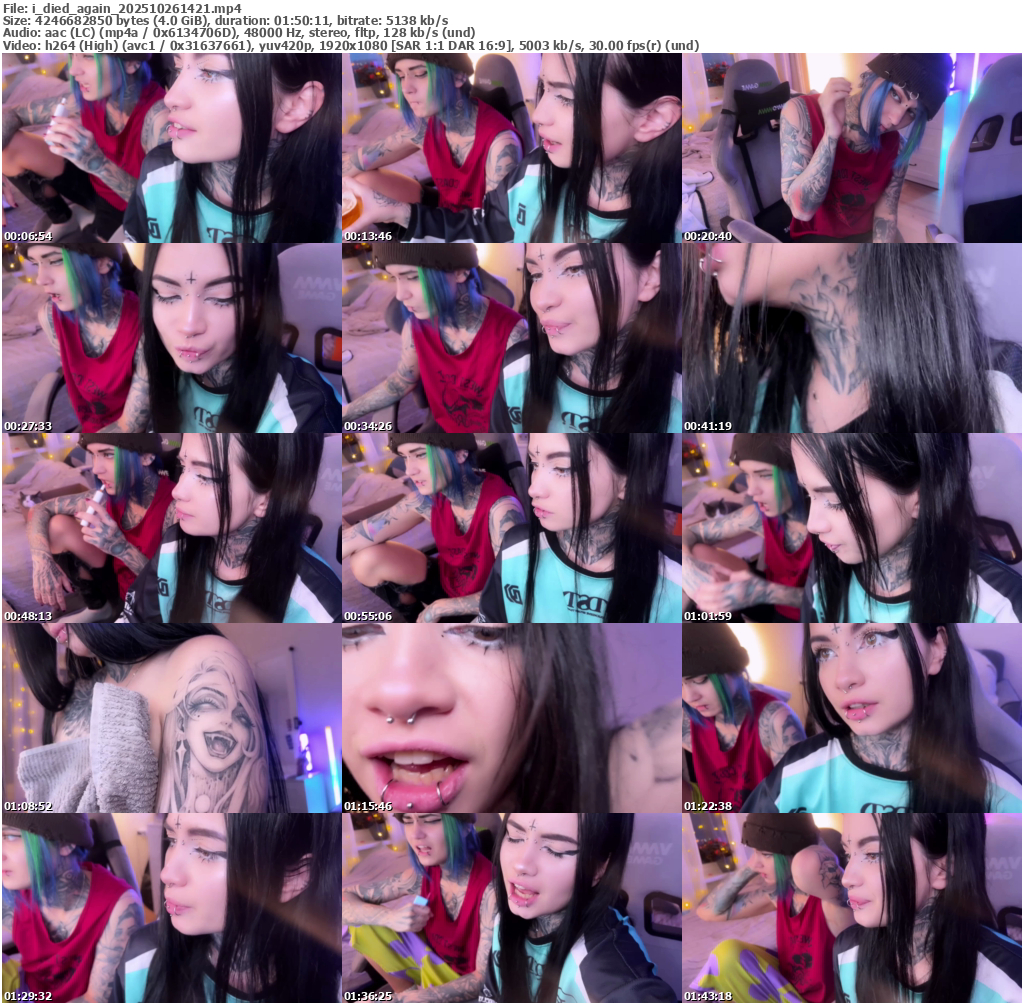Select the thumbnail at 00:48:13
This screenshot has height=1003, width=1024.
[x=172, y=528]
